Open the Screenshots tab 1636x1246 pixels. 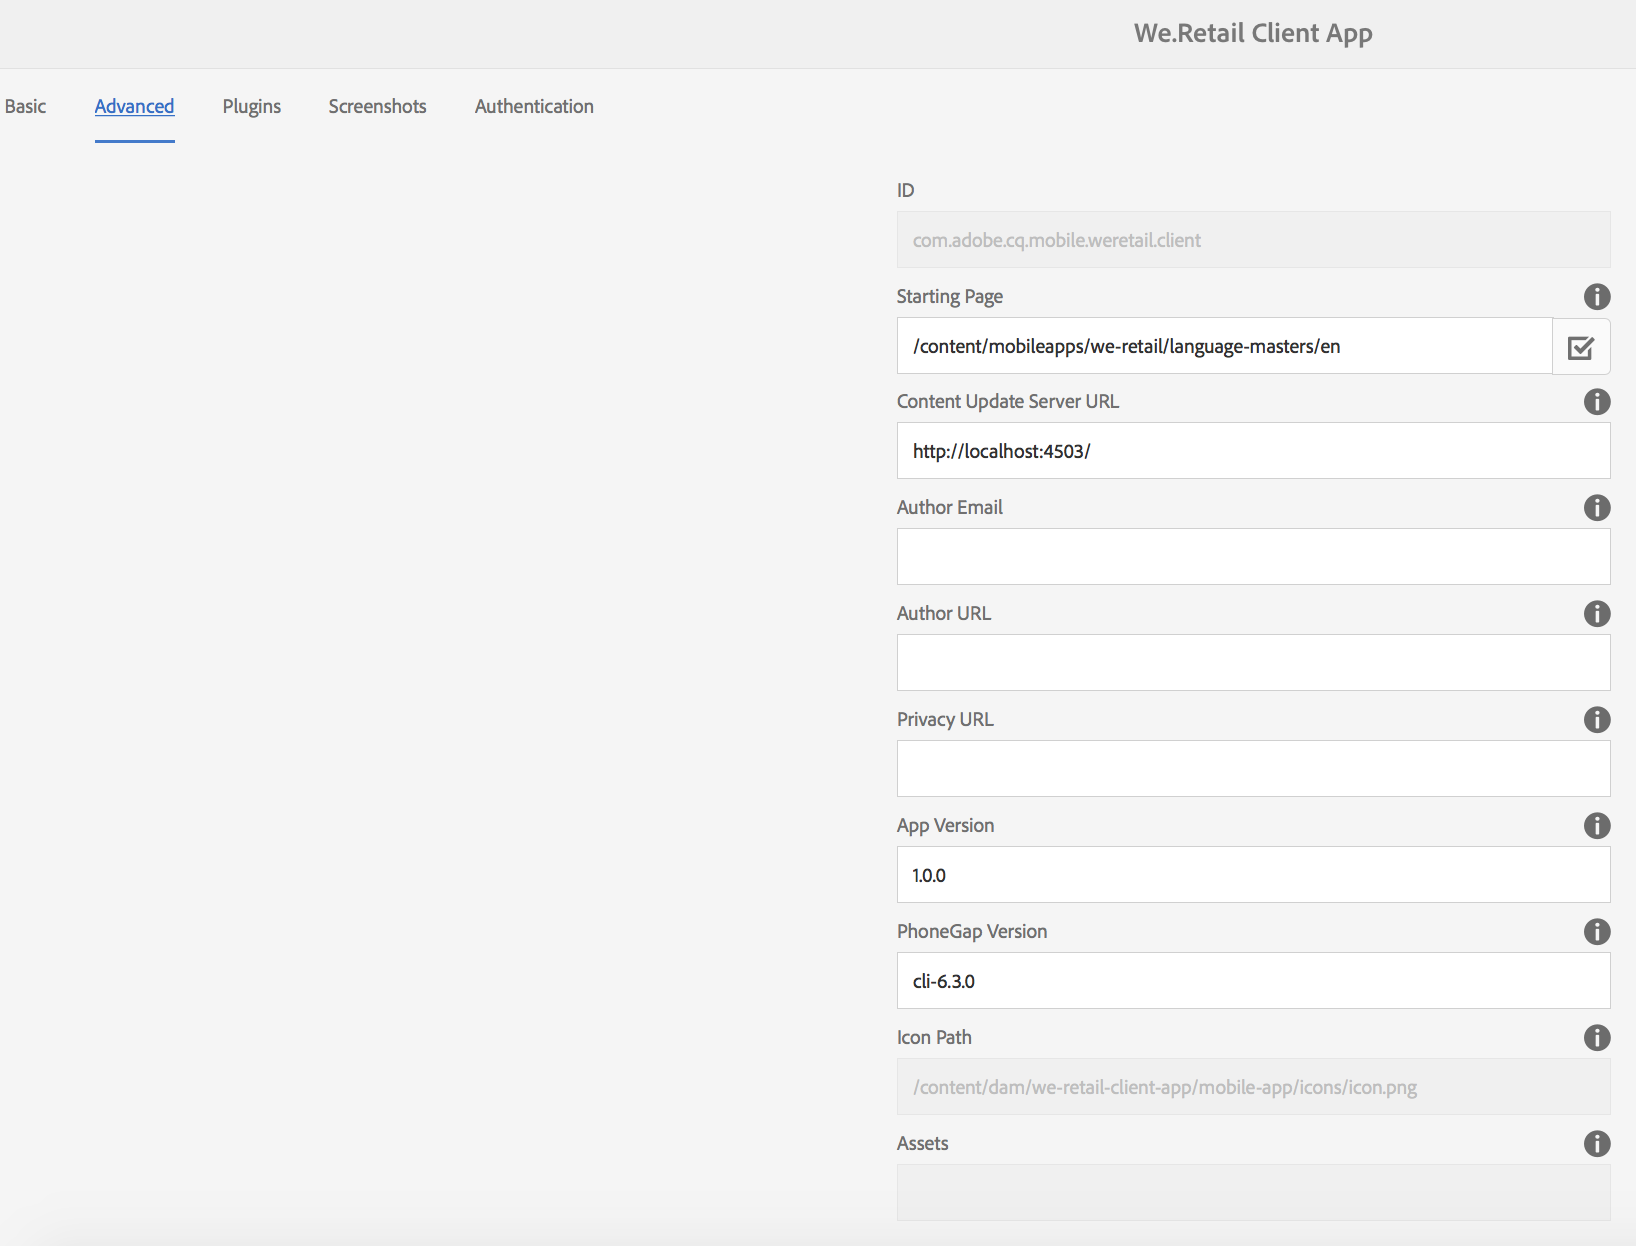coord(377,106)
